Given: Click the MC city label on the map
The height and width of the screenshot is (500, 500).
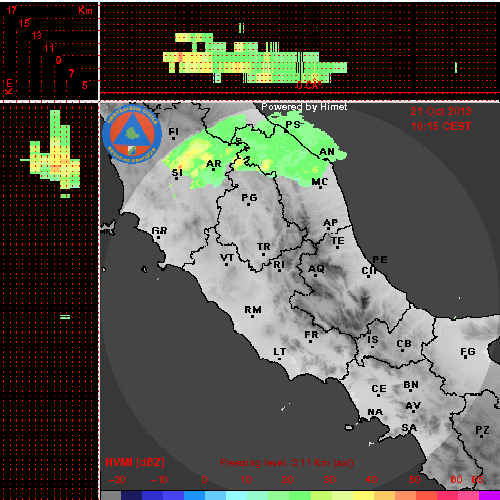Looking at the screenshot, I should coord(319,182).
